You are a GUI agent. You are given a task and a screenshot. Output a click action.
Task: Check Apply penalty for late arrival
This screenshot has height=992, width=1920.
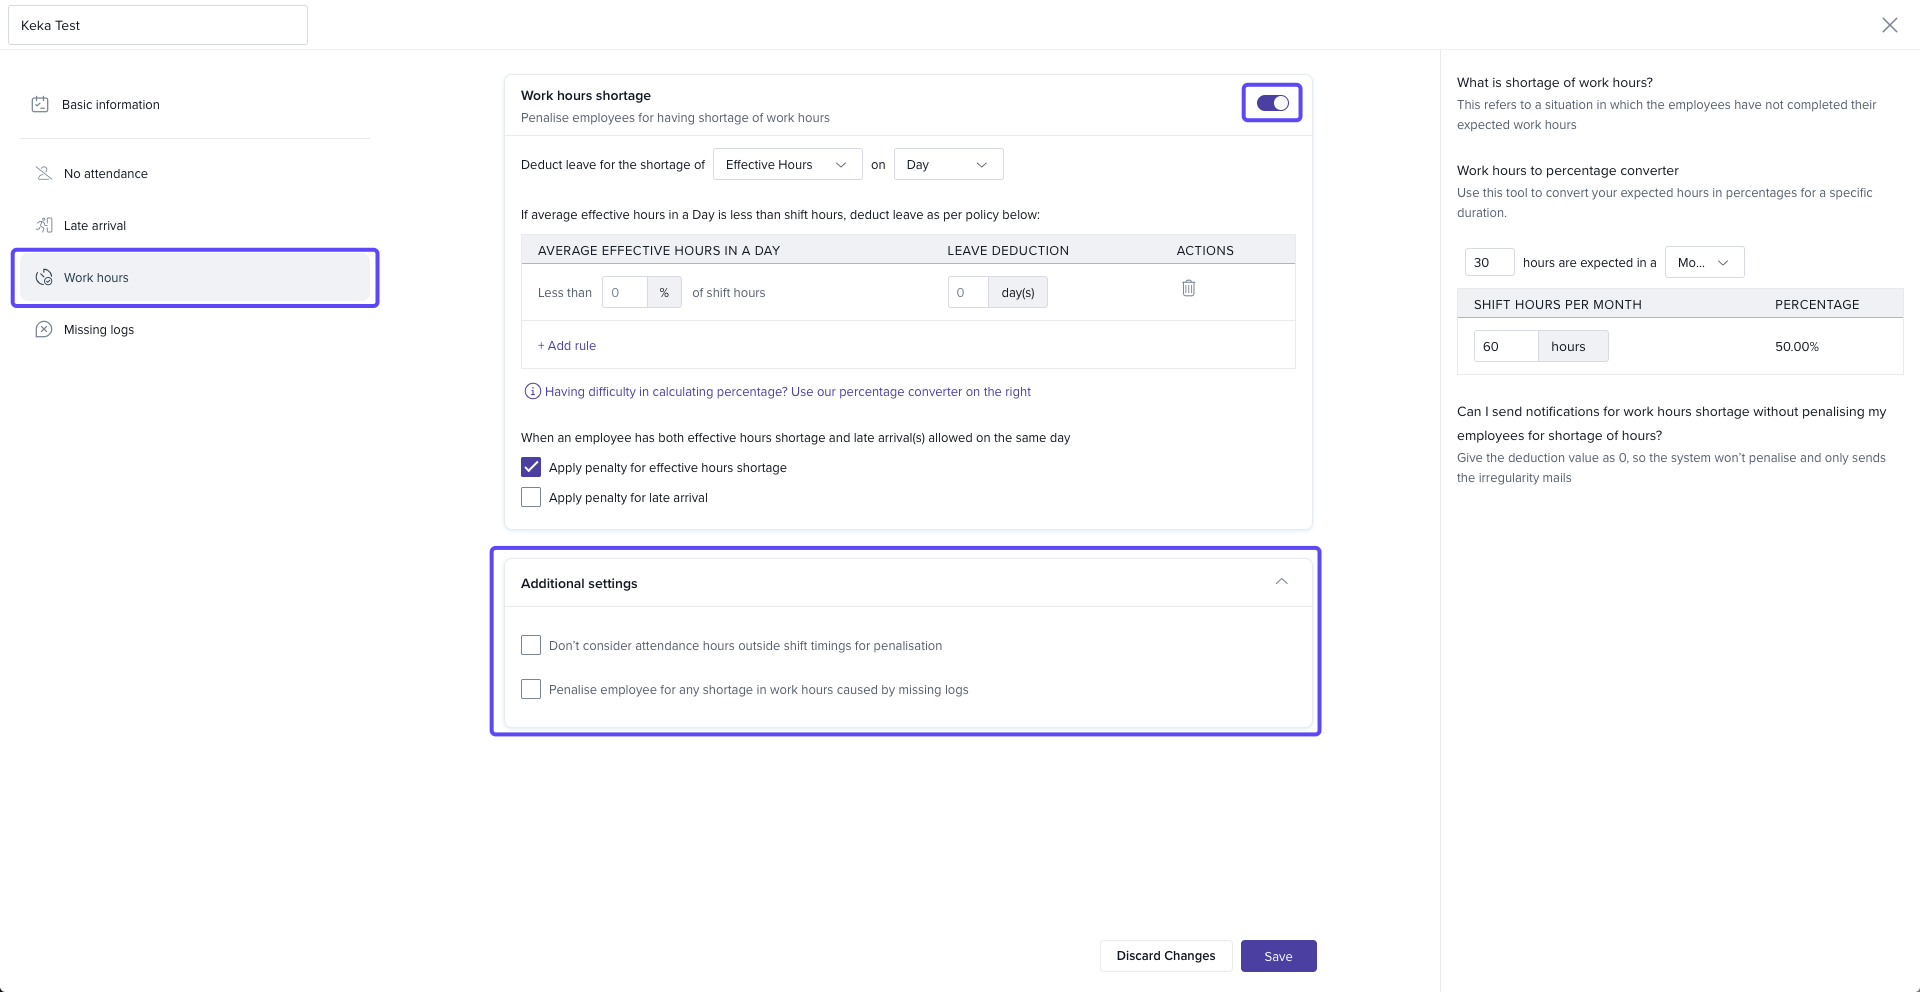(531, 497)
